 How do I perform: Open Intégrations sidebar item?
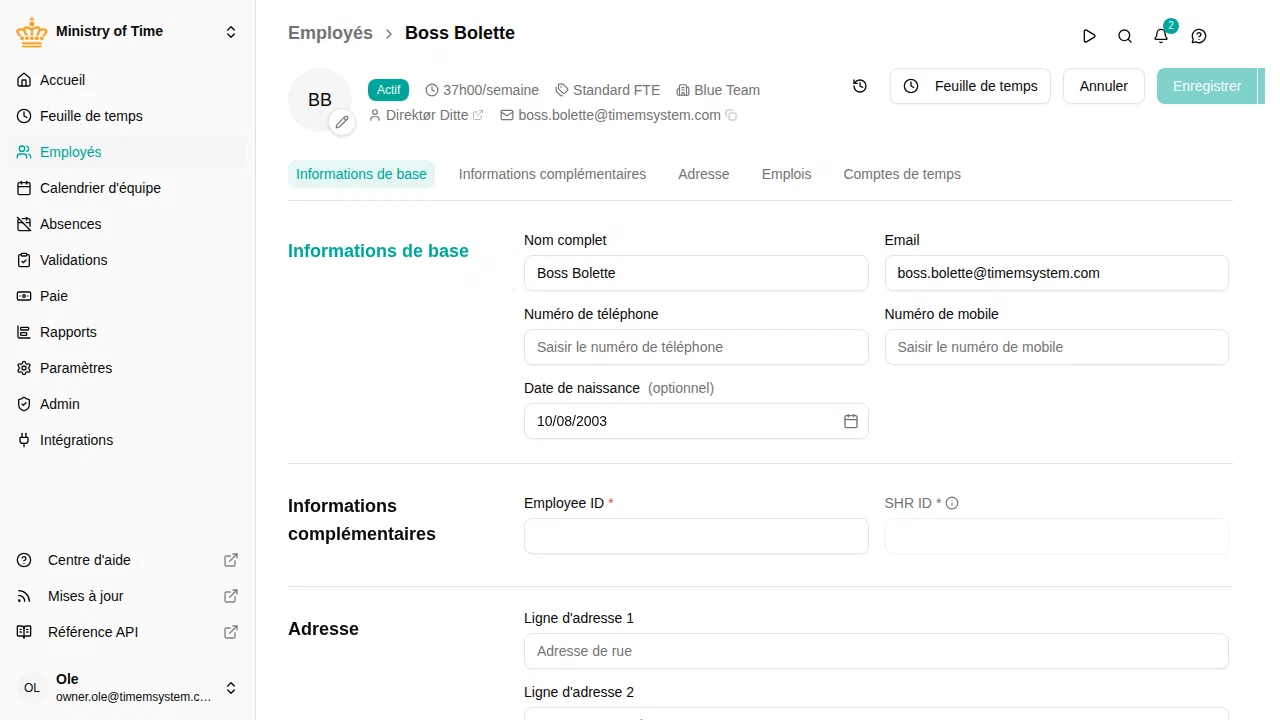(128, 440)
